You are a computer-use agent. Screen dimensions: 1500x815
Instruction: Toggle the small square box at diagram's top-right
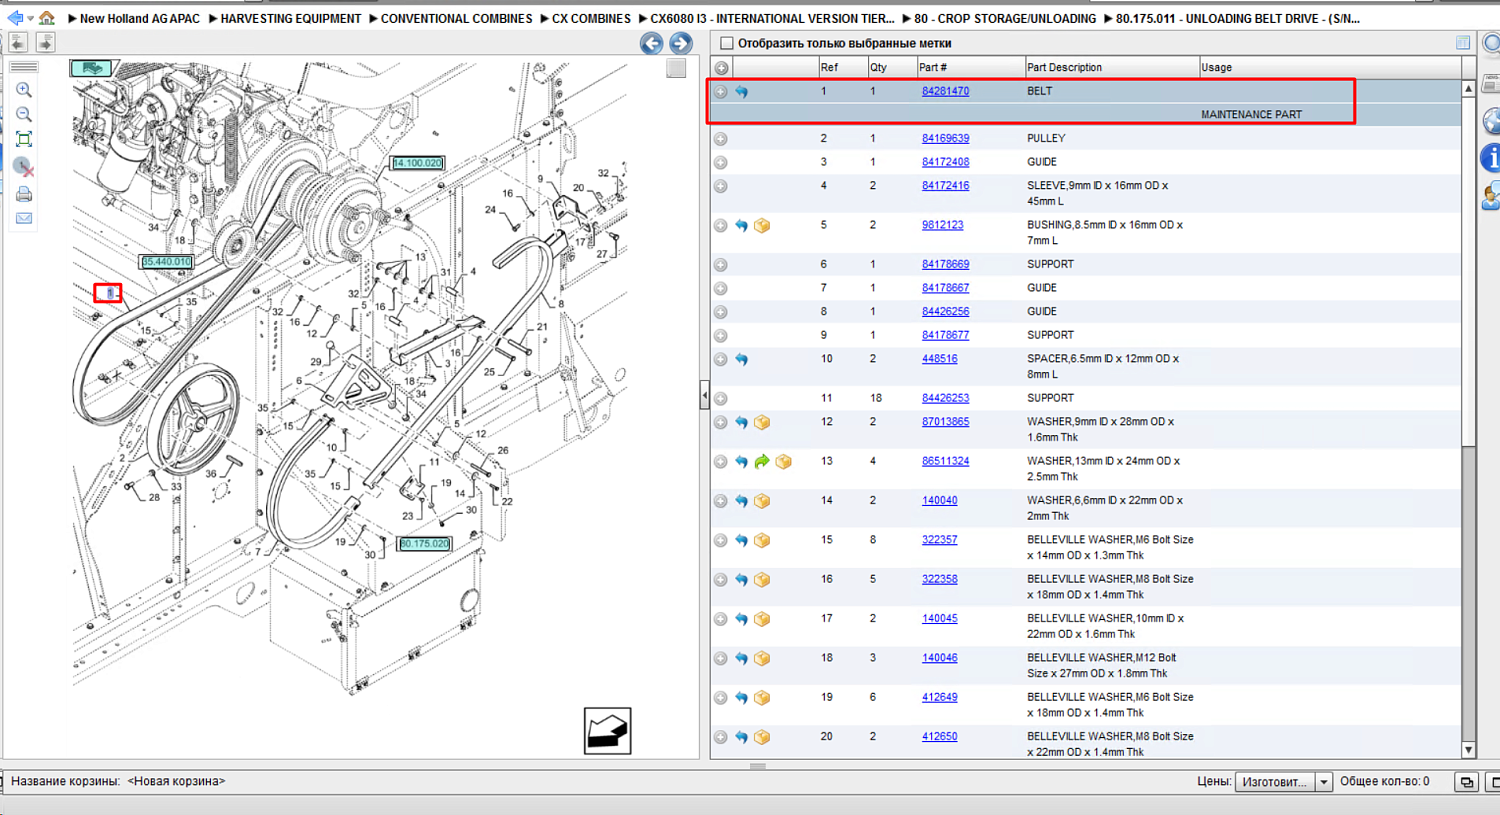click(676, 68)
